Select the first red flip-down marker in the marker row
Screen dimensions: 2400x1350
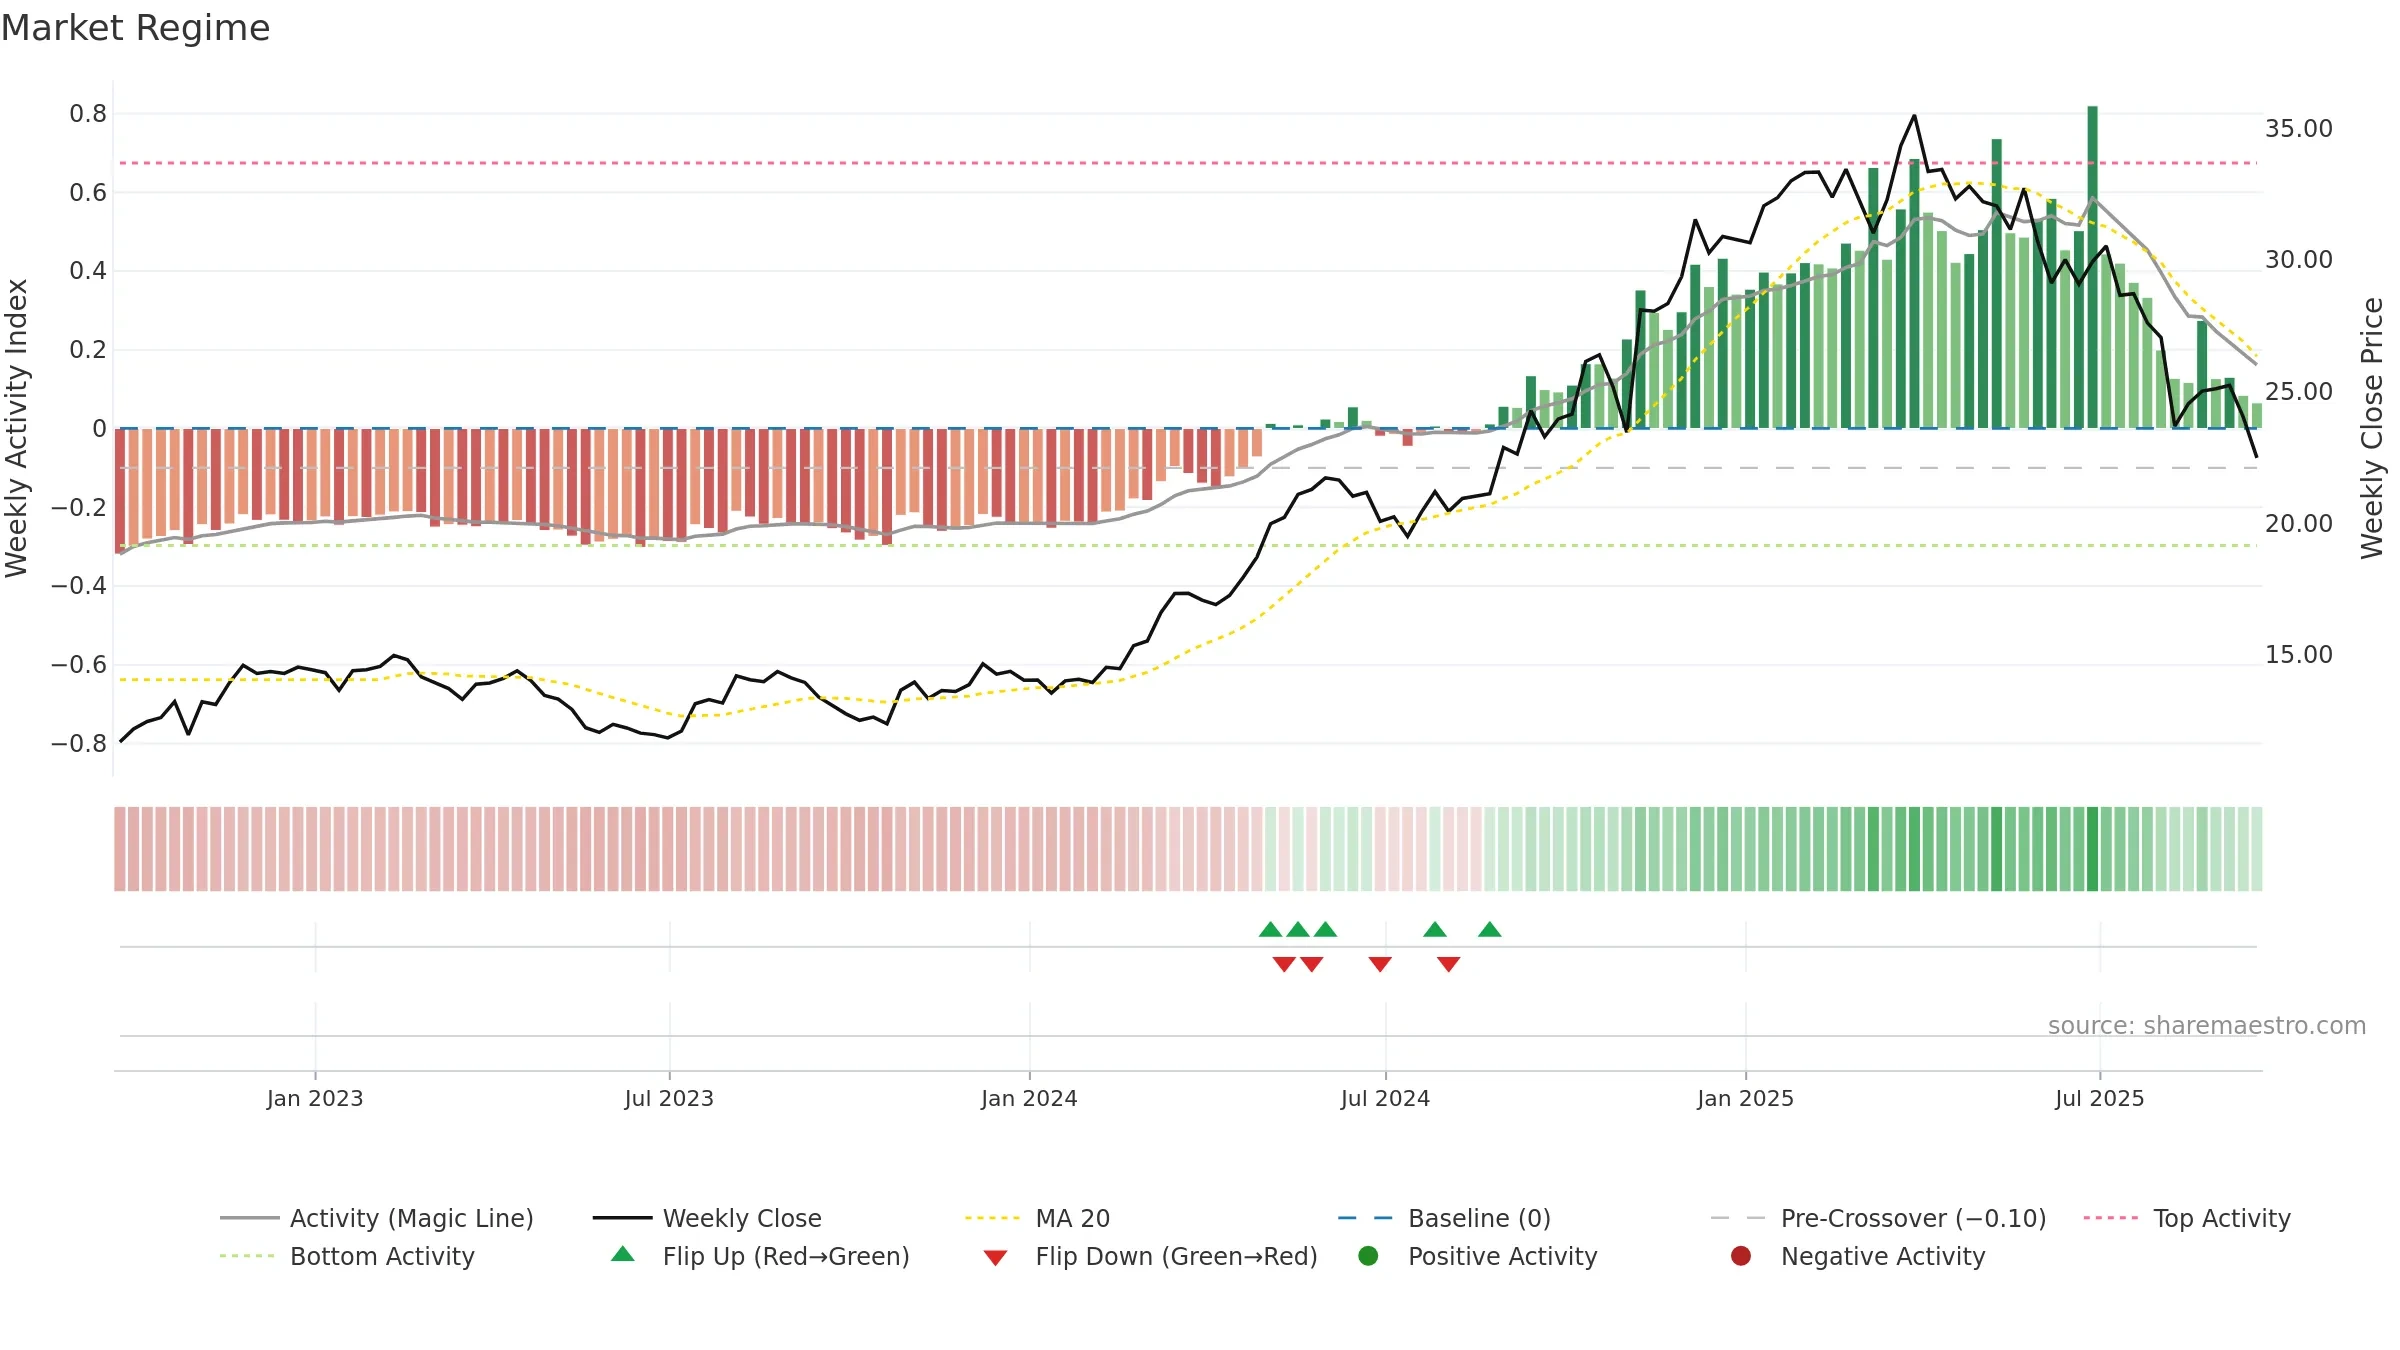tap(1284, 964)
